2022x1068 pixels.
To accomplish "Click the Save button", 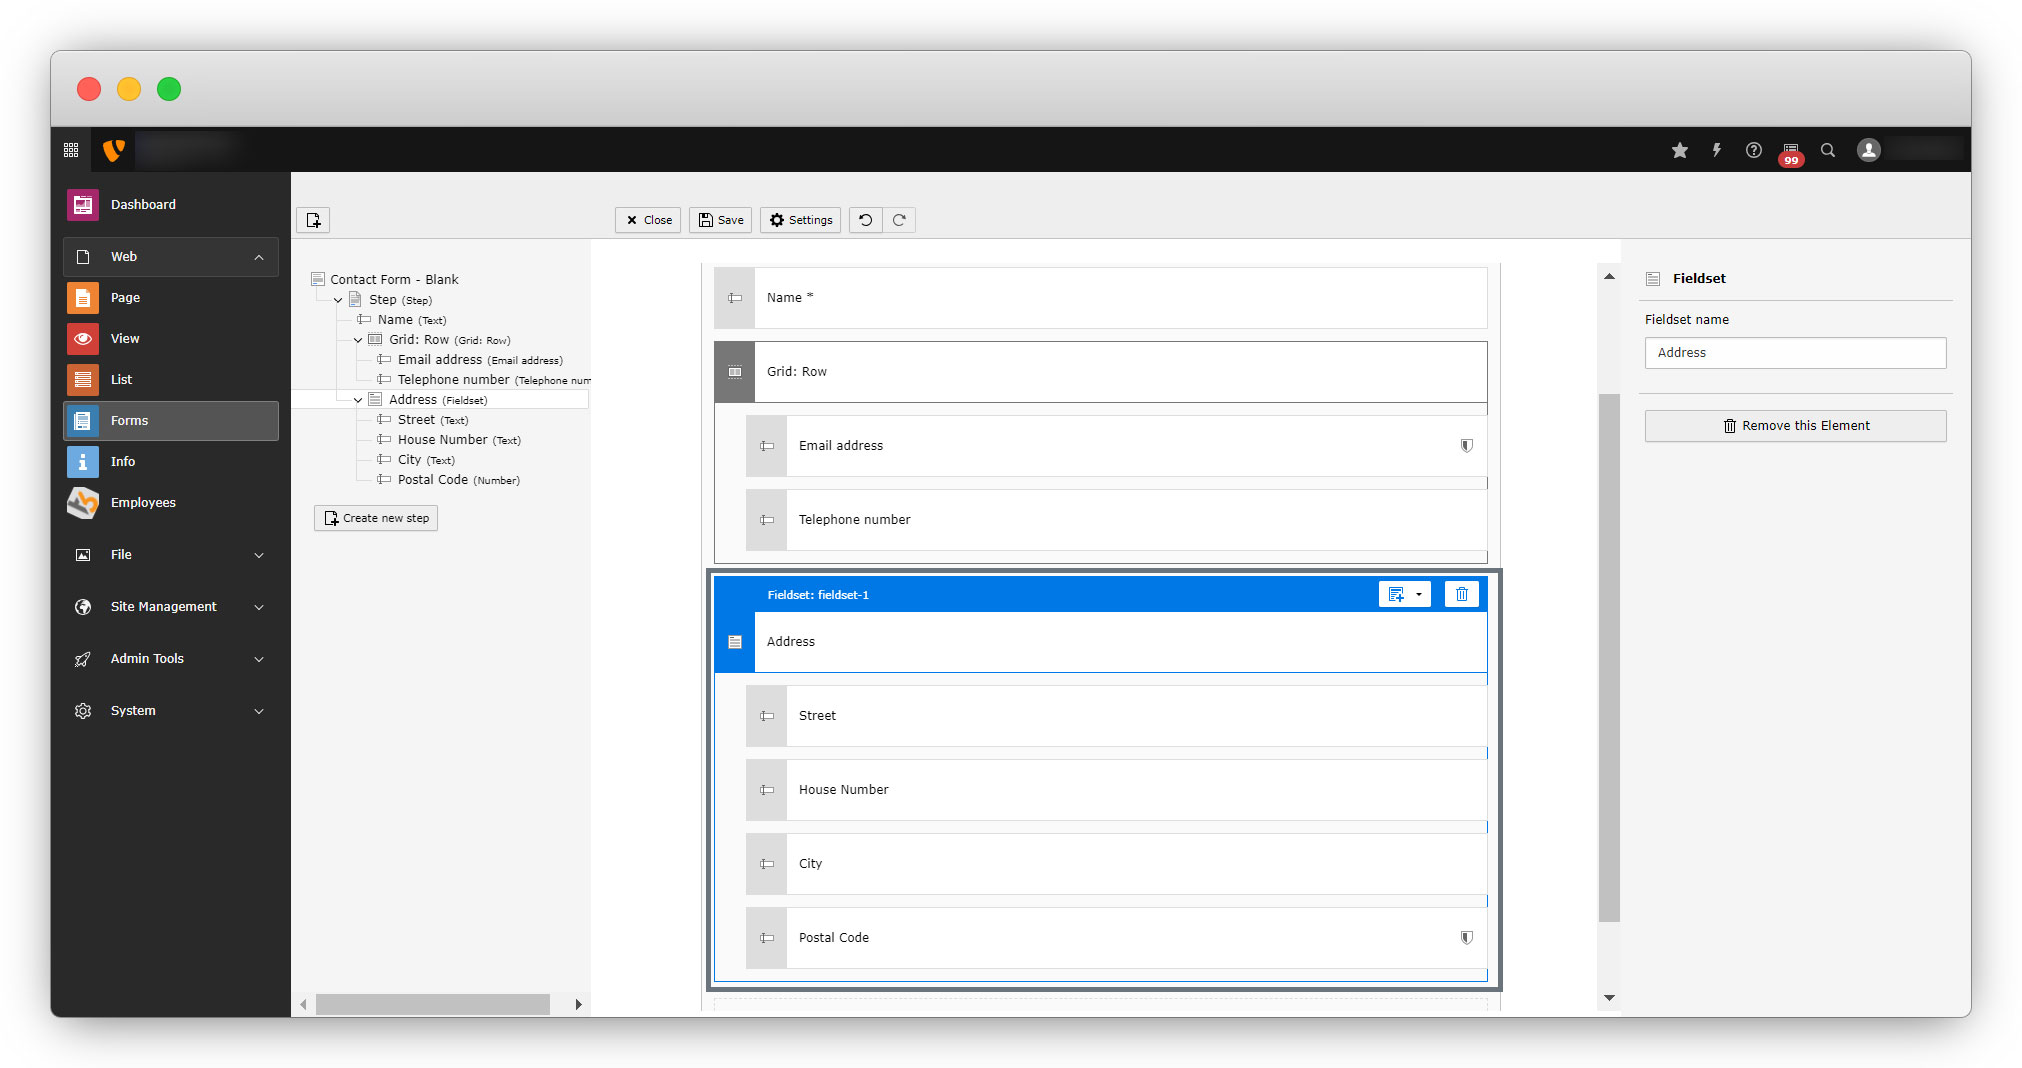I will 720,220.
